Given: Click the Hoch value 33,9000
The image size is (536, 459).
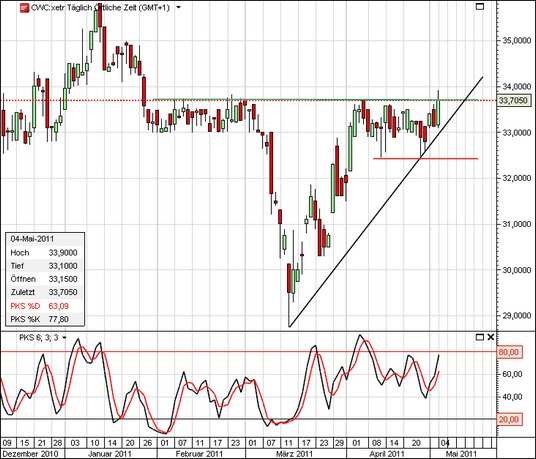Looking at the screenshot, I should 63,253.
